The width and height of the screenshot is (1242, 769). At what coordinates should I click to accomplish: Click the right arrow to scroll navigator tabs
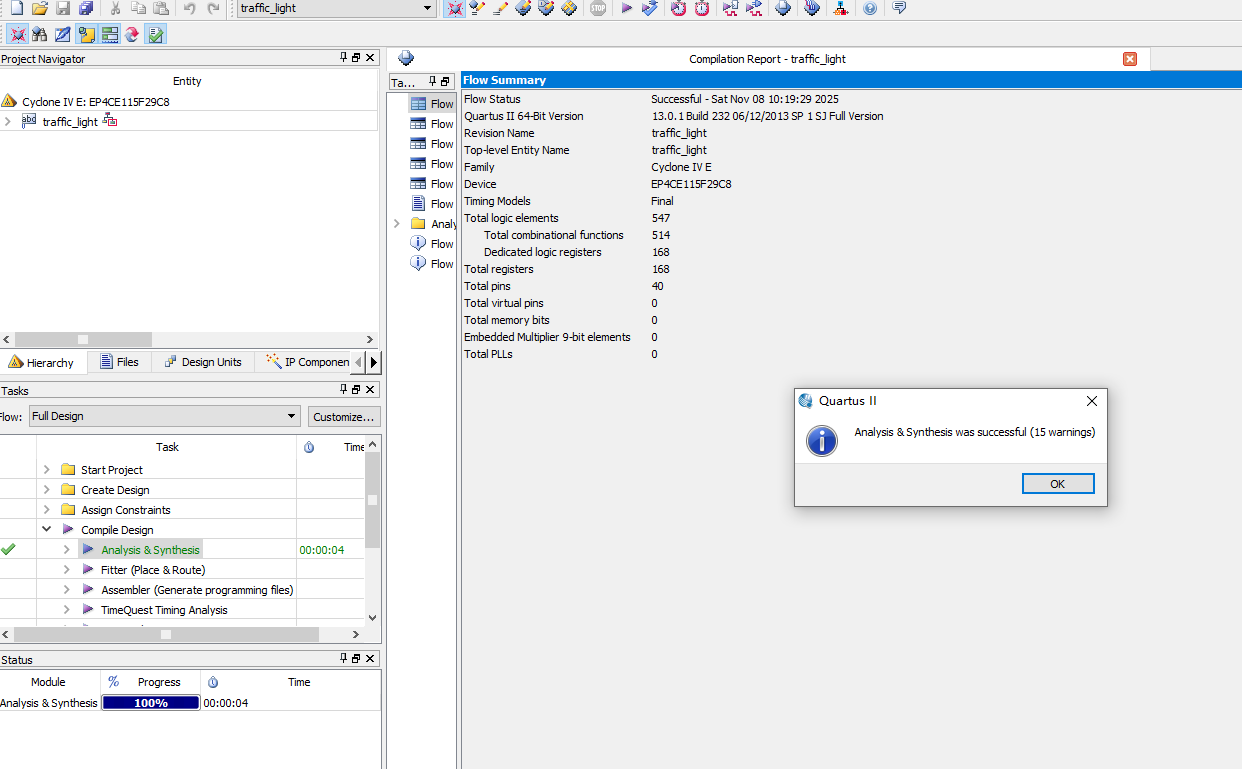coord(374,362)
